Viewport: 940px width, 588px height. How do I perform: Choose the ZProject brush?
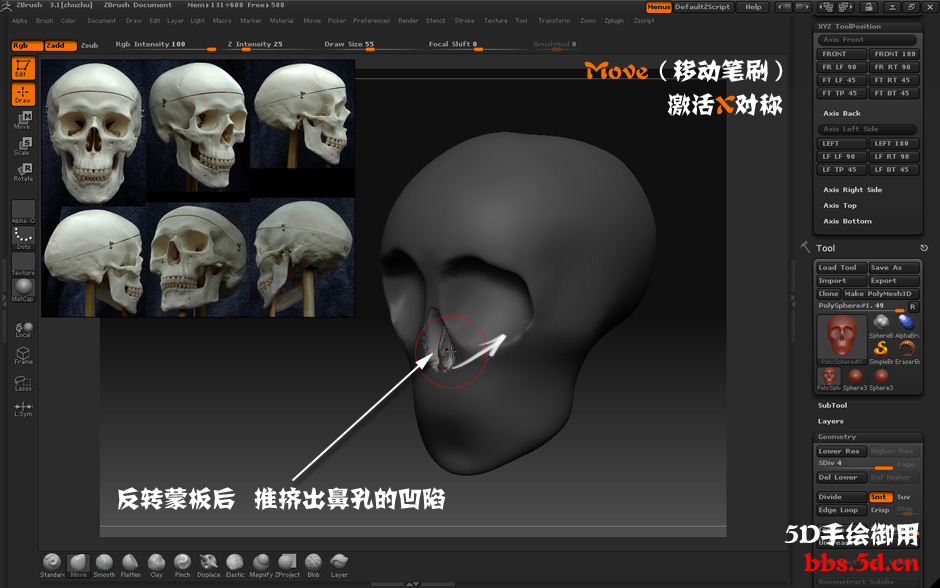tap(287, 565)
